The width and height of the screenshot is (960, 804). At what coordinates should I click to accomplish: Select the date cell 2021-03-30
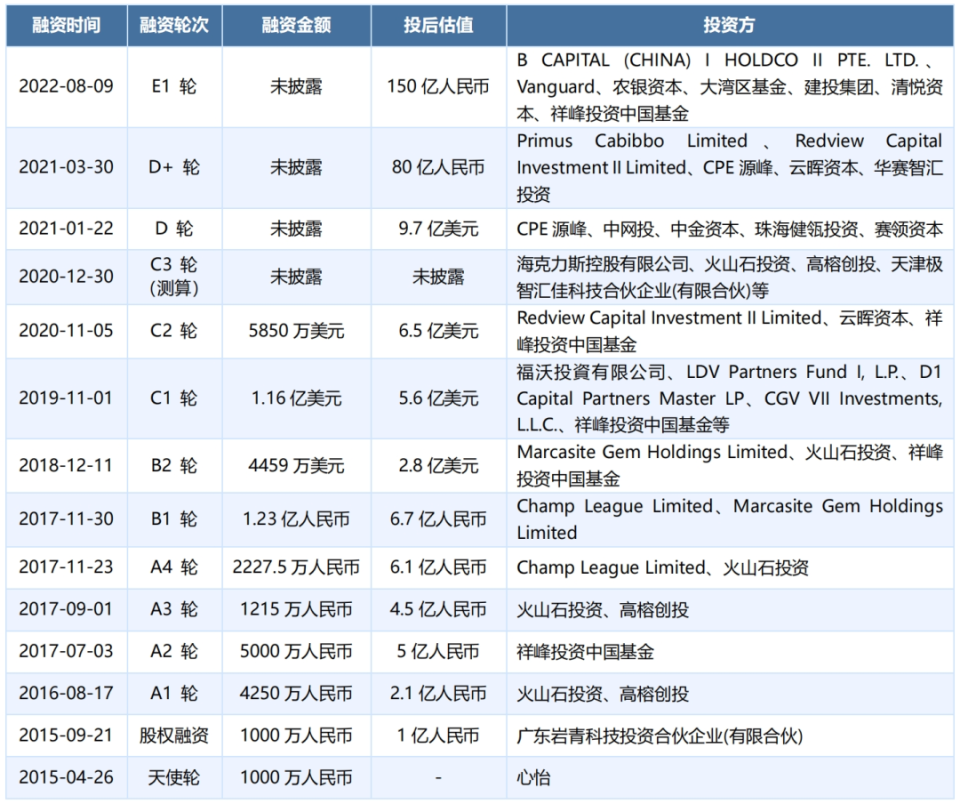[67, 168]
